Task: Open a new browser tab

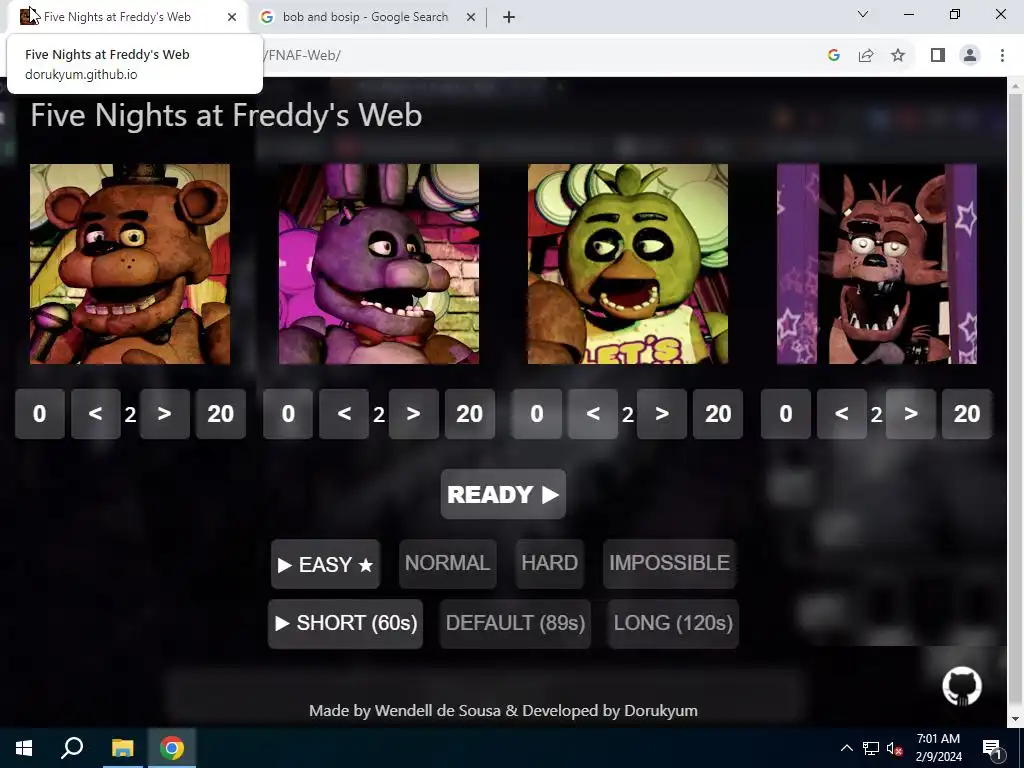Action: pyautogui.click(x=509, y=17)
